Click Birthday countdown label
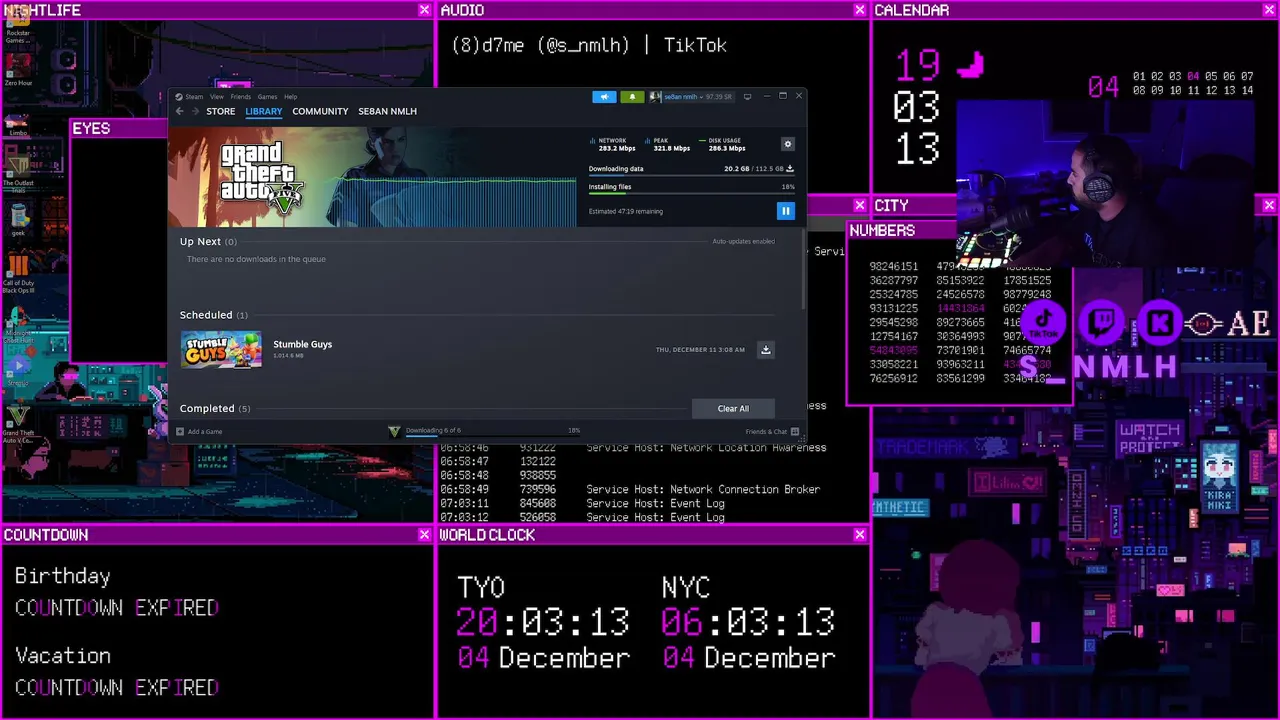 click(62, 577)
